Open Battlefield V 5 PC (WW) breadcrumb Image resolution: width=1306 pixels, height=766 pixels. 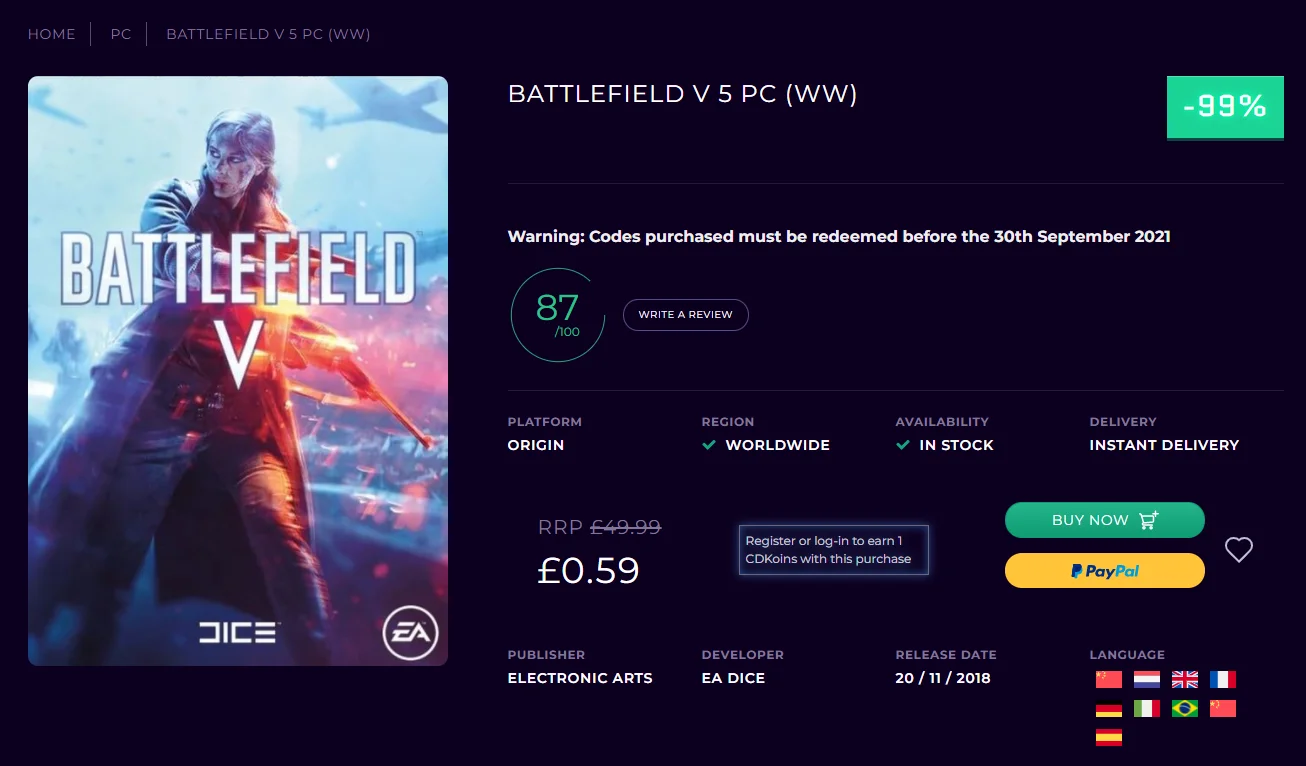268,34
